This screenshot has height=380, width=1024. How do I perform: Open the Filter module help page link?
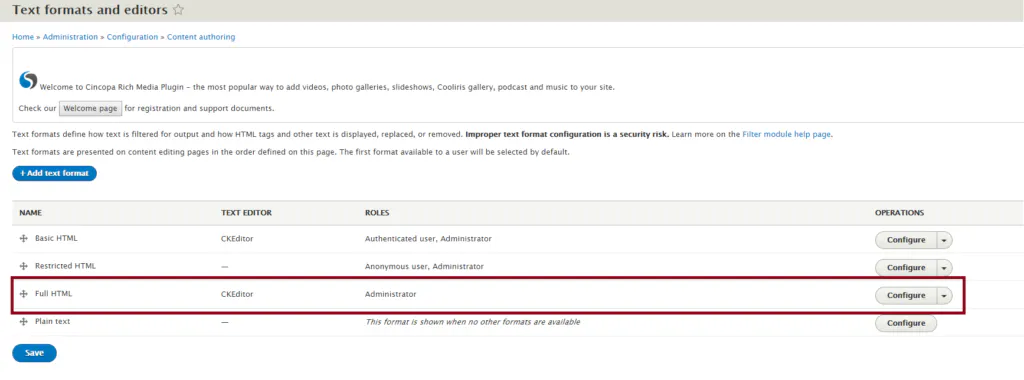point(786,135)
